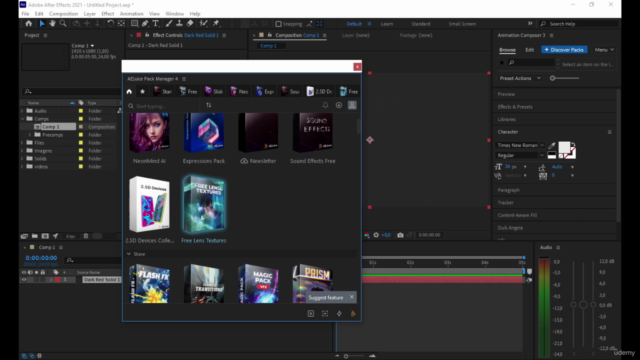This screenshot has width=640, height=360.
Task: Click the Search Help field
Action: pyautogui.click(x=578, y=24)
